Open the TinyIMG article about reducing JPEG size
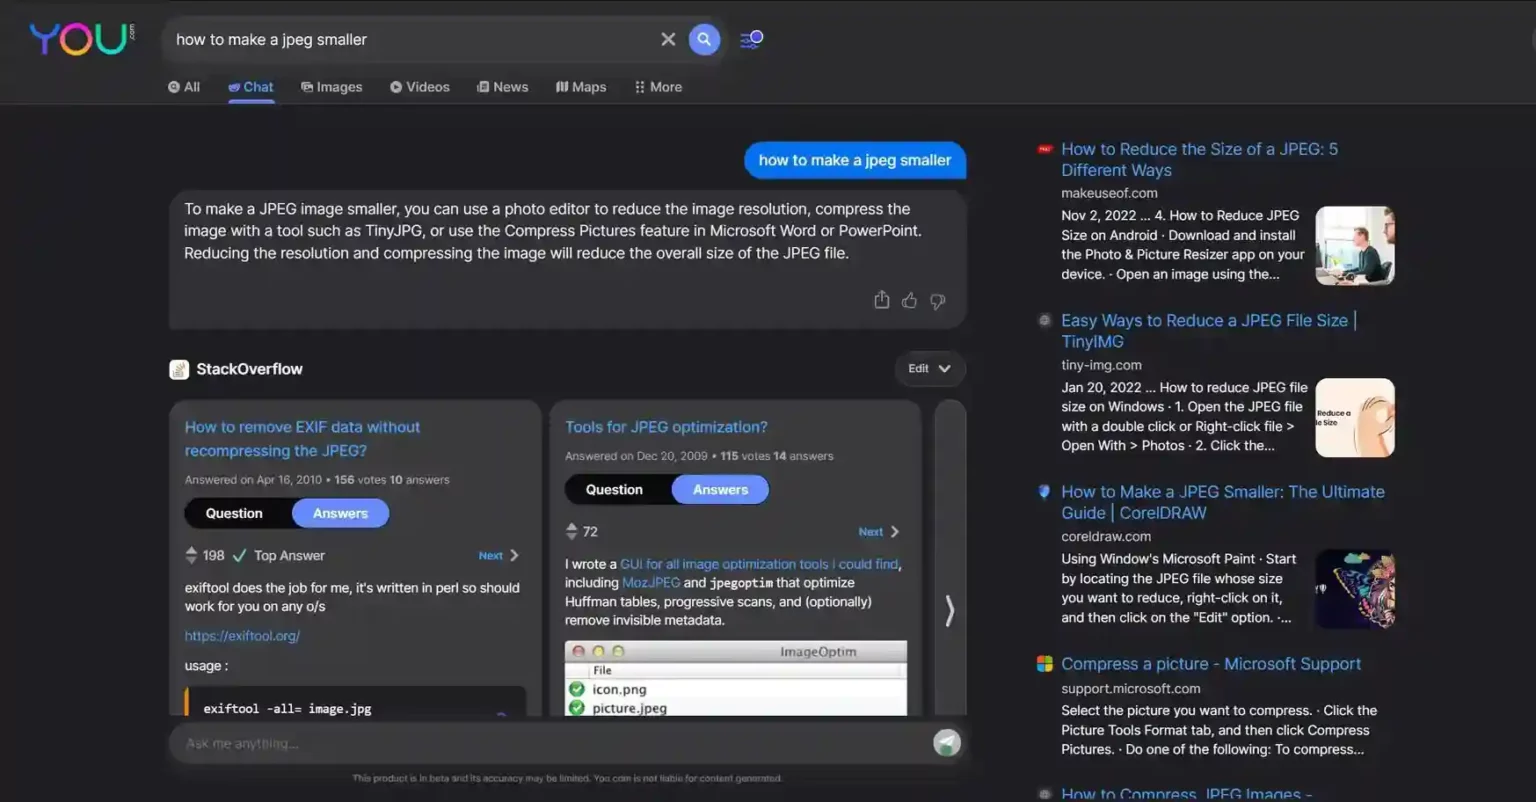This screenshot has width=1536, height=802. click(x=1207, y=330)
